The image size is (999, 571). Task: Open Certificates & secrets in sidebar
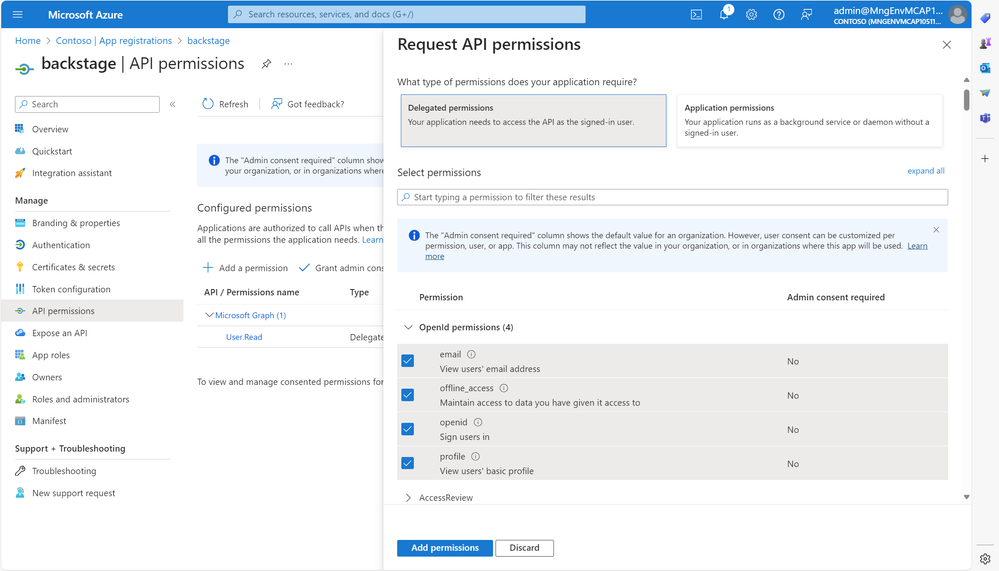point(73,267)
